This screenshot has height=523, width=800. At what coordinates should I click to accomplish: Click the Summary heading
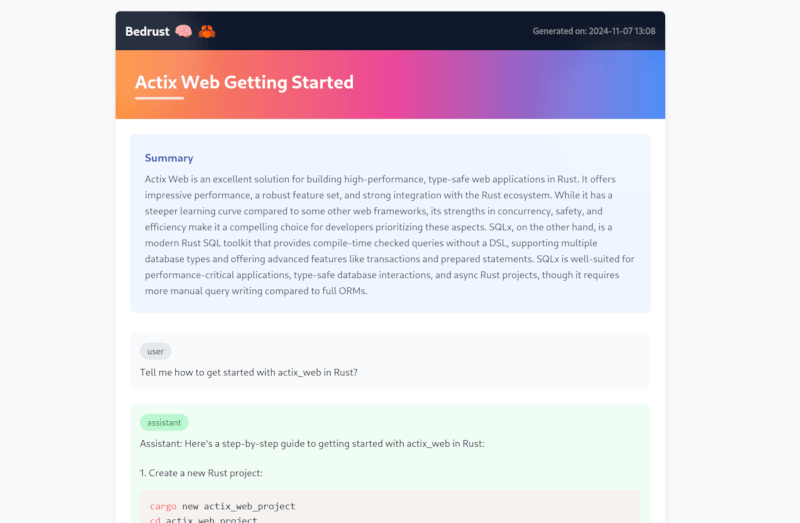(169, 158)
